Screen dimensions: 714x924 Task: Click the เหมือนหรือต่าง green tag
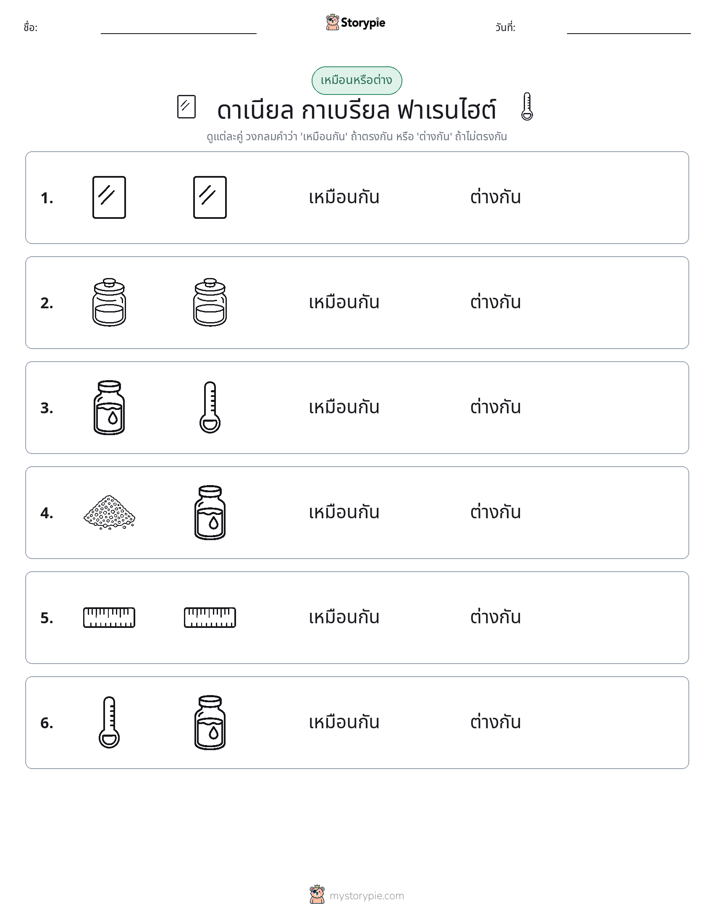(356, 80)
